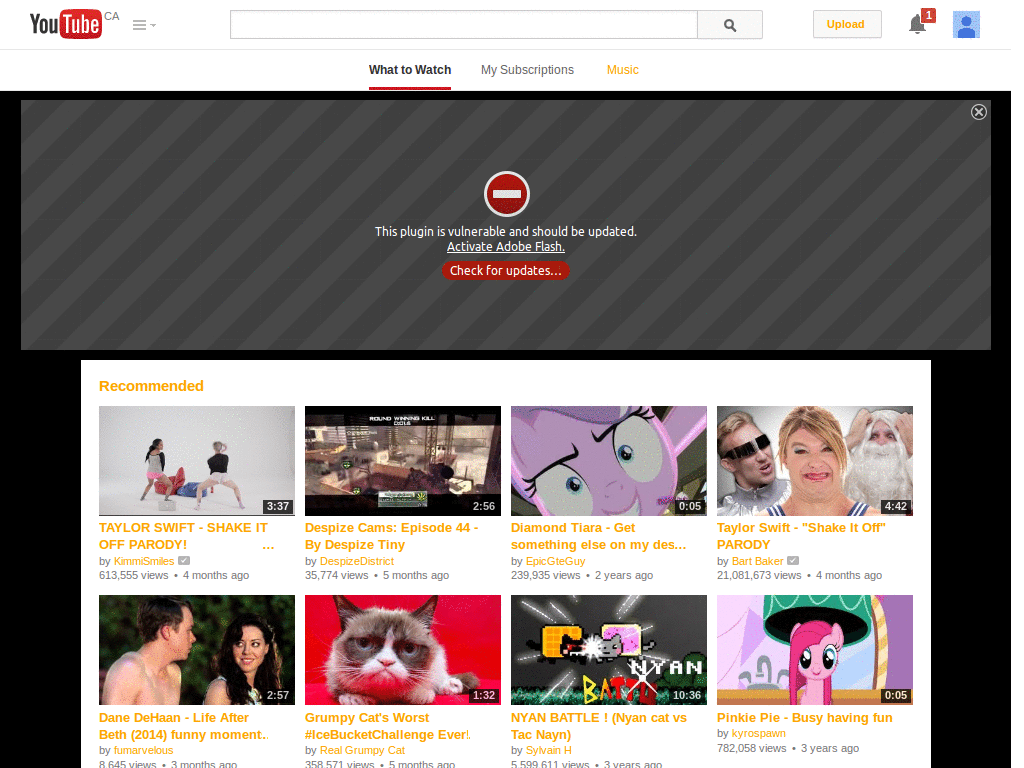Click title Grumpy Cat's Worst #IceBucketChallenge
Screen dimensions: 1024x768
click(387, 726)
